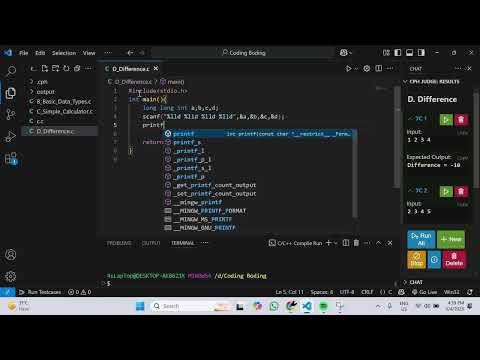
Task: Select the D_Difference.c editor tab
Action: pos(131,69)
